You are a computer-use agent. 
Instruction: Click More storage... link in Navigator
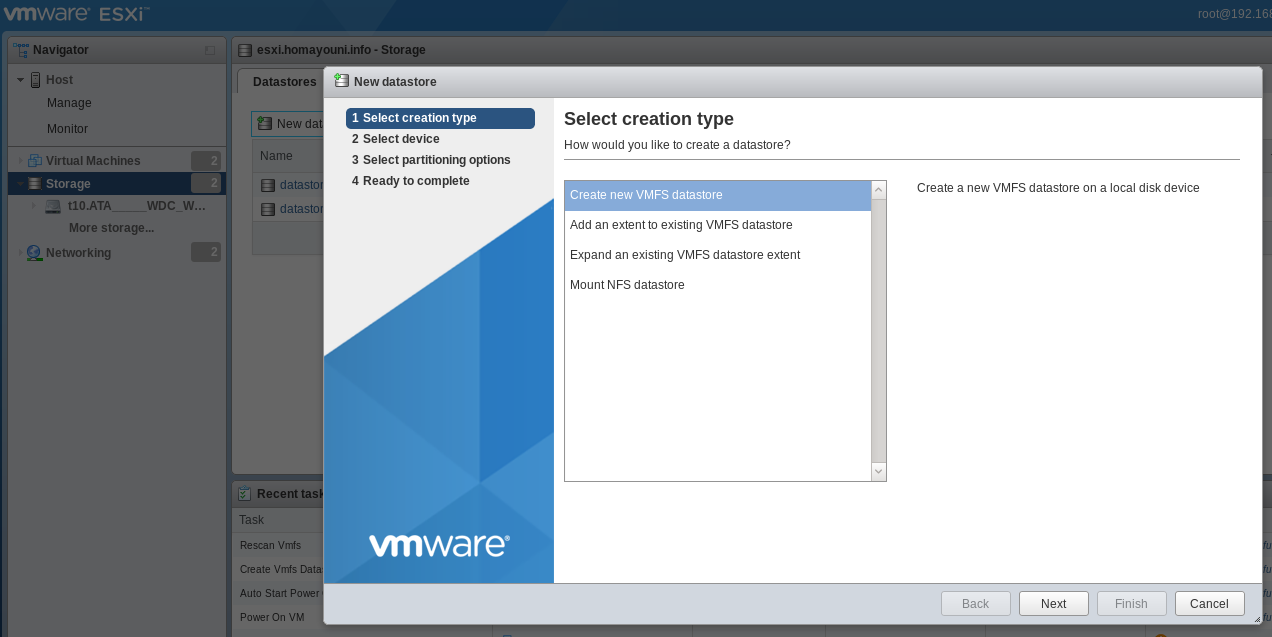(111, 228)
